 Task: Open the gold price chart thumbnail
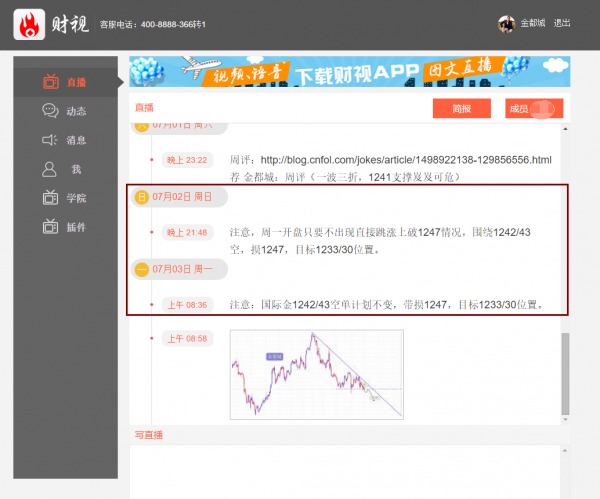[317, 374]
